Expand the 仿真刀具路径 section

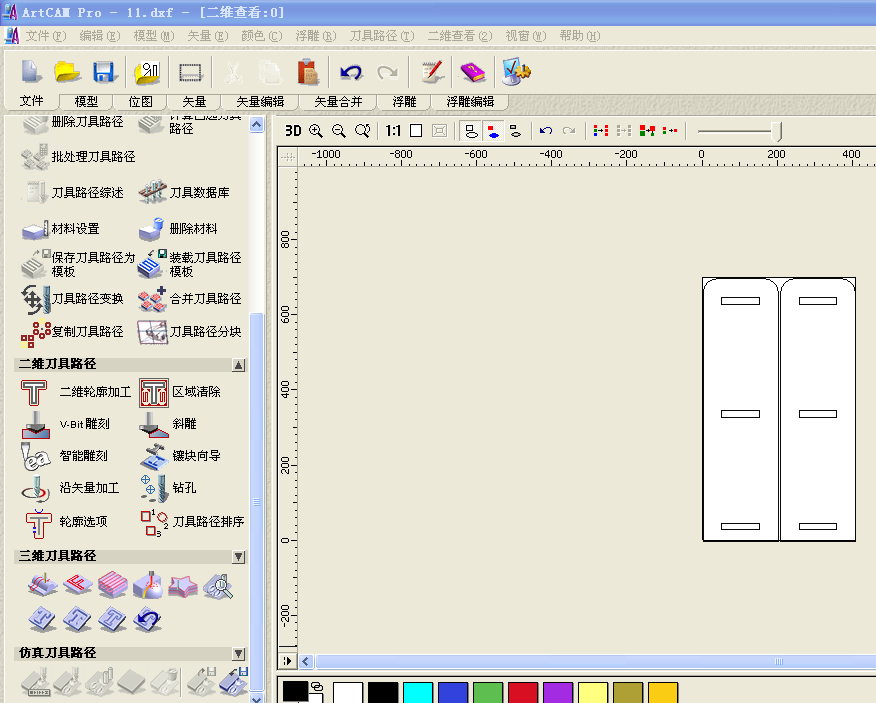pos(239,653)
